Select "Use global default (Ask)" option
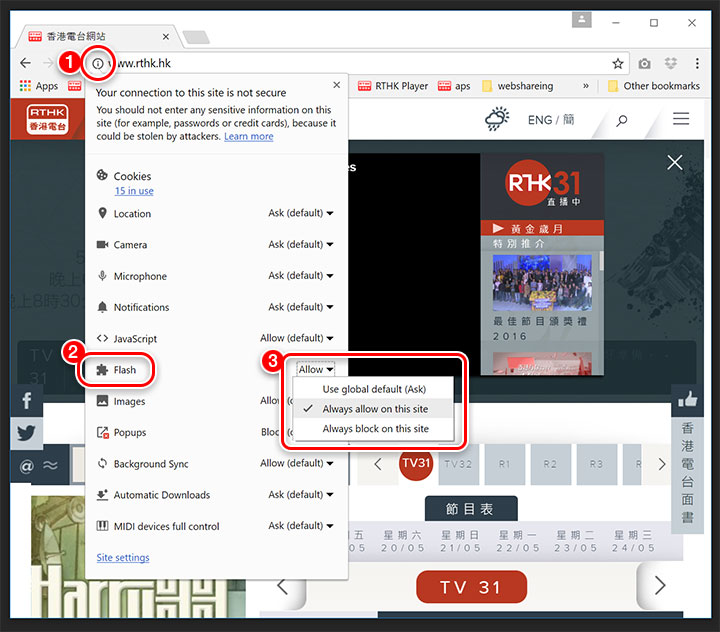Image resolution: width=720 pixels, height=632 pixels. coord(374,389)
